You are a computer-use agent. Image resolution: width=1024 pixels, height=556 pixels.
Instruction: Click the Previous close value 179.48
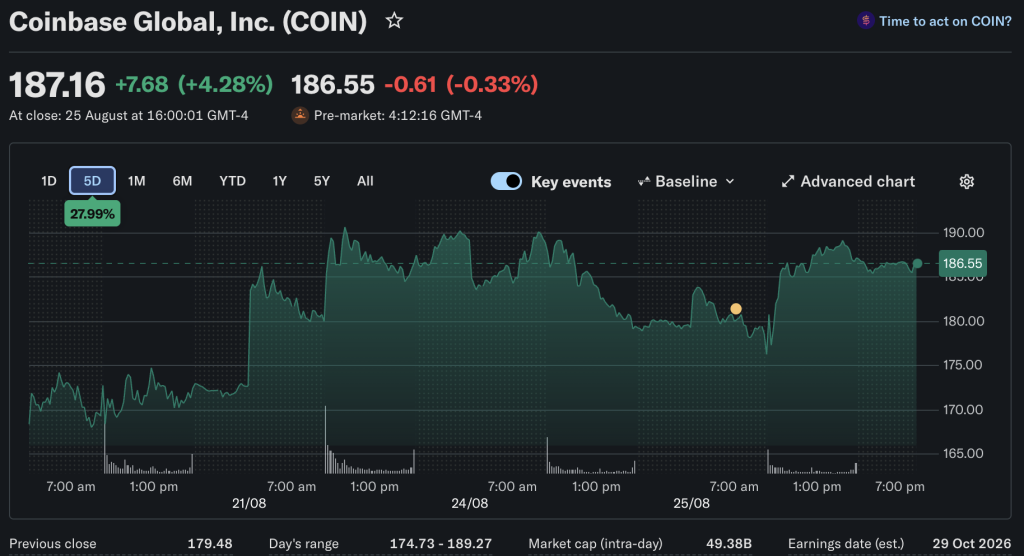210,544
